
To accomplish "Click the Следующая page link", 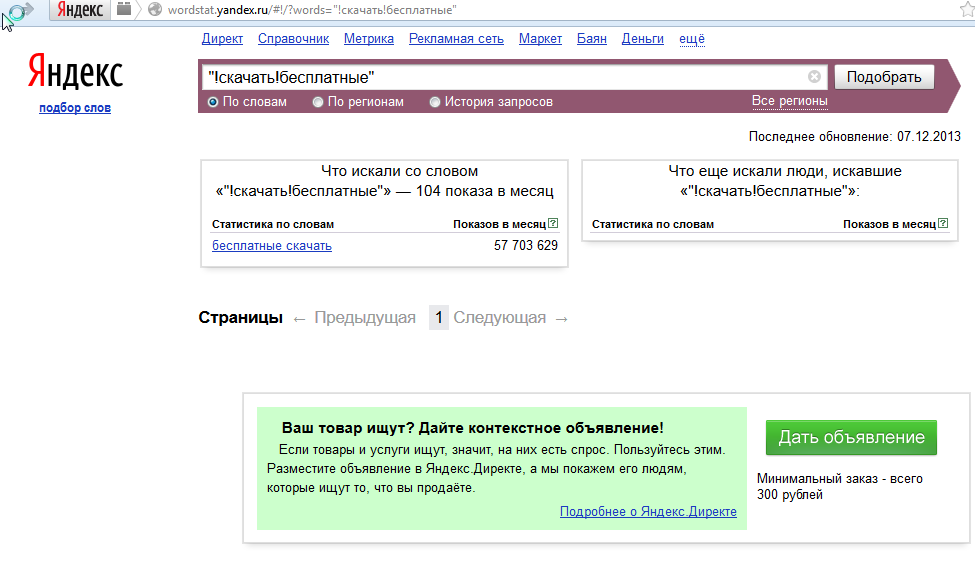I will point(499,318).
